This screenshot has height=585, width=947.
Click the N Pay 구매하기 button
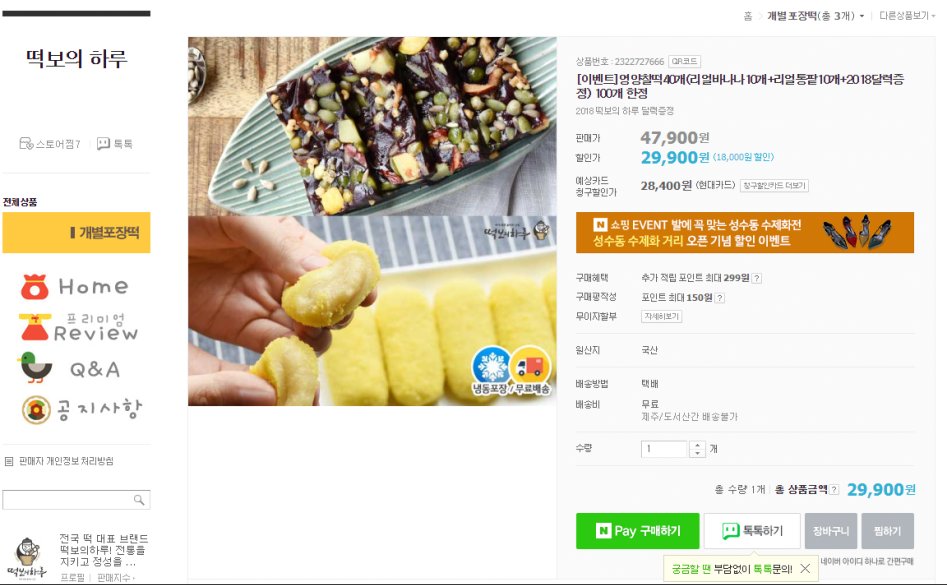(x=638, y=531)
